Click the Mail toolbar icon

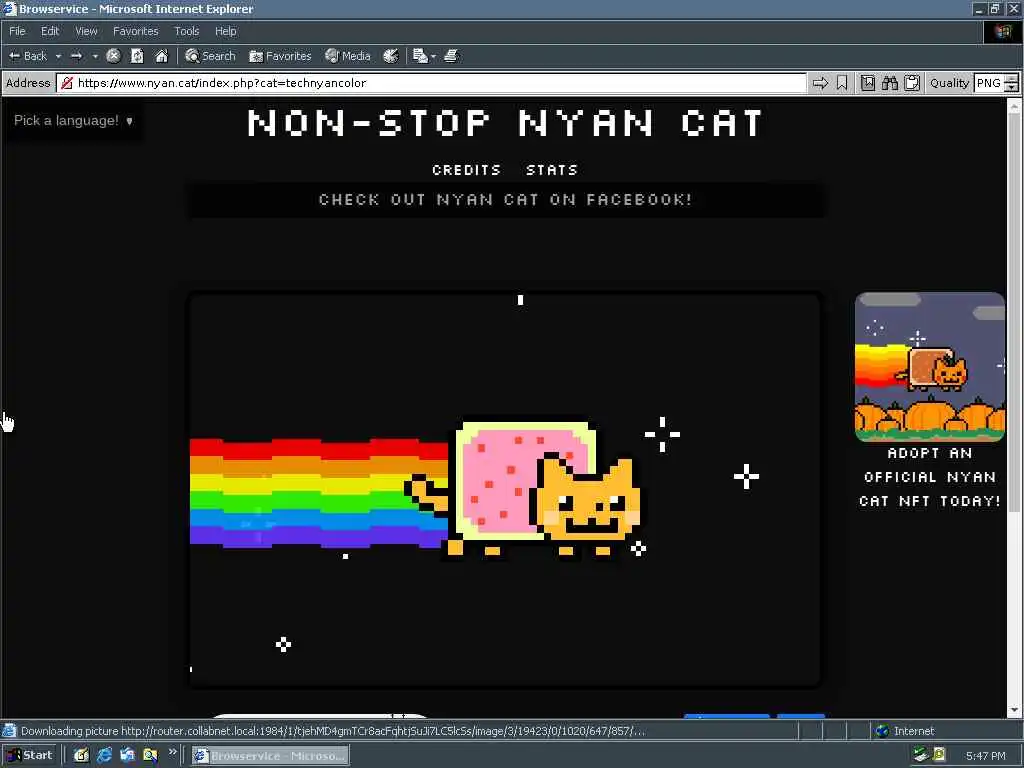point(420,56)
